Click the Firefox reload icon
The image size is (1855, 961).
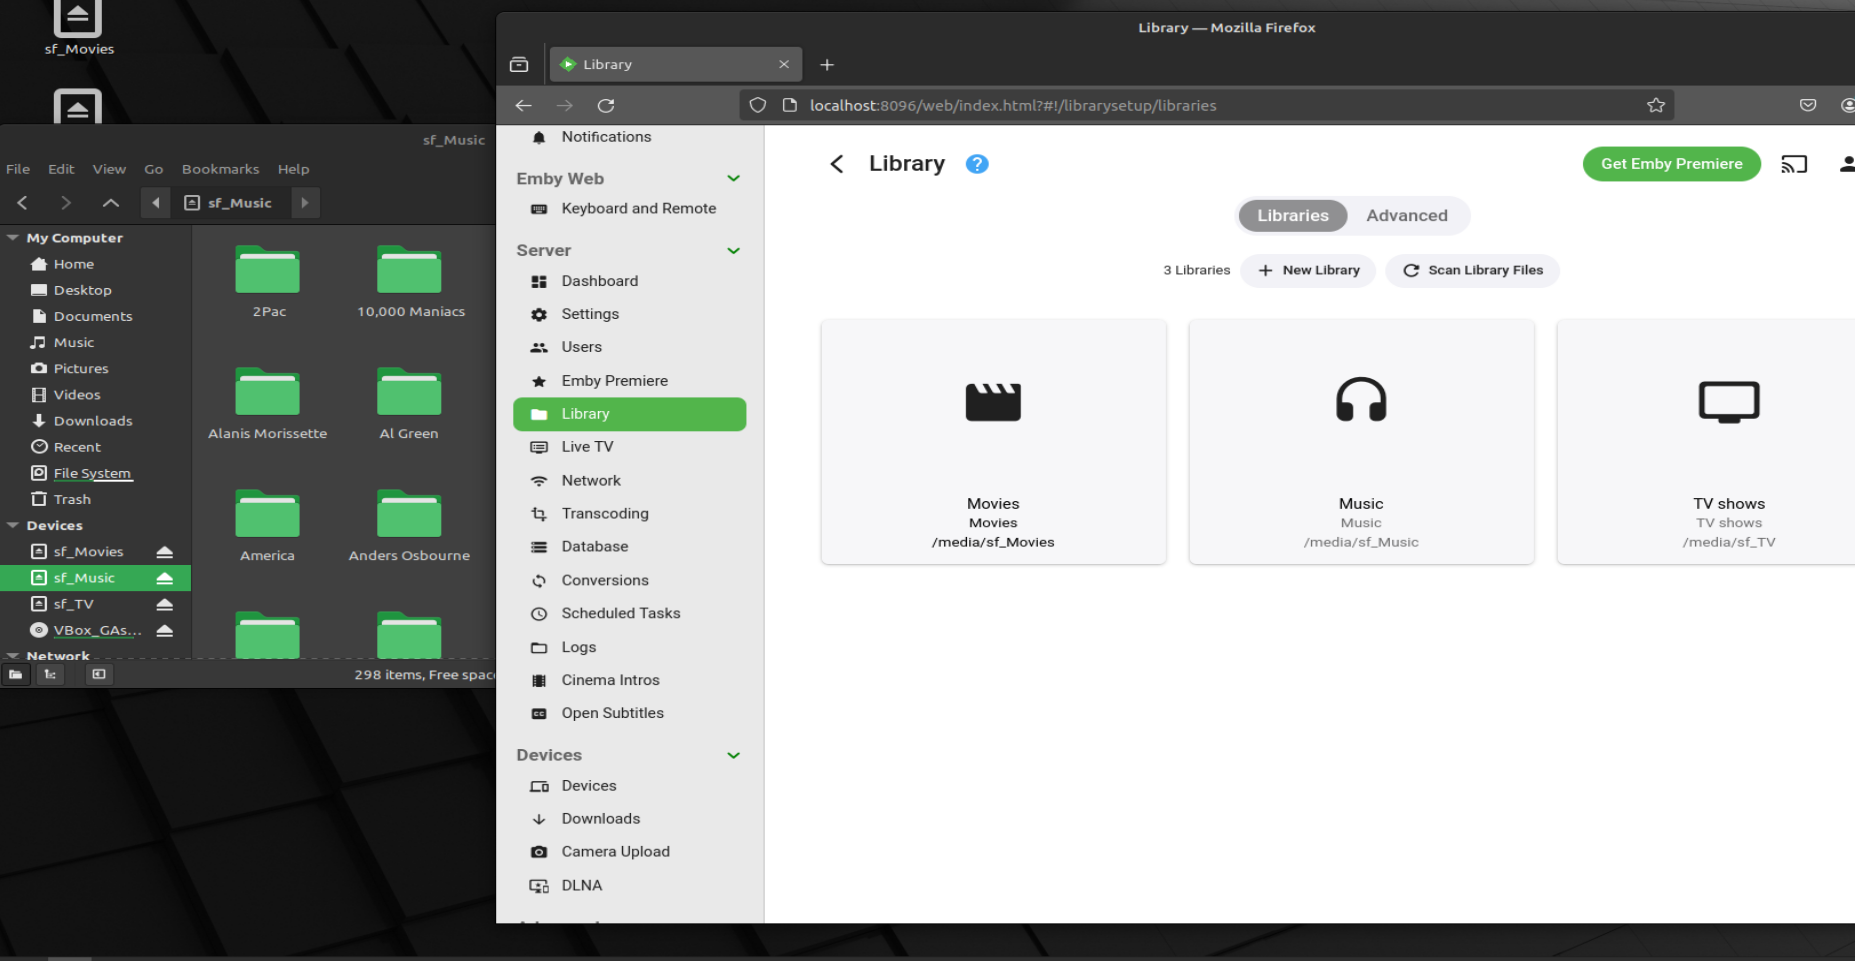606,105
